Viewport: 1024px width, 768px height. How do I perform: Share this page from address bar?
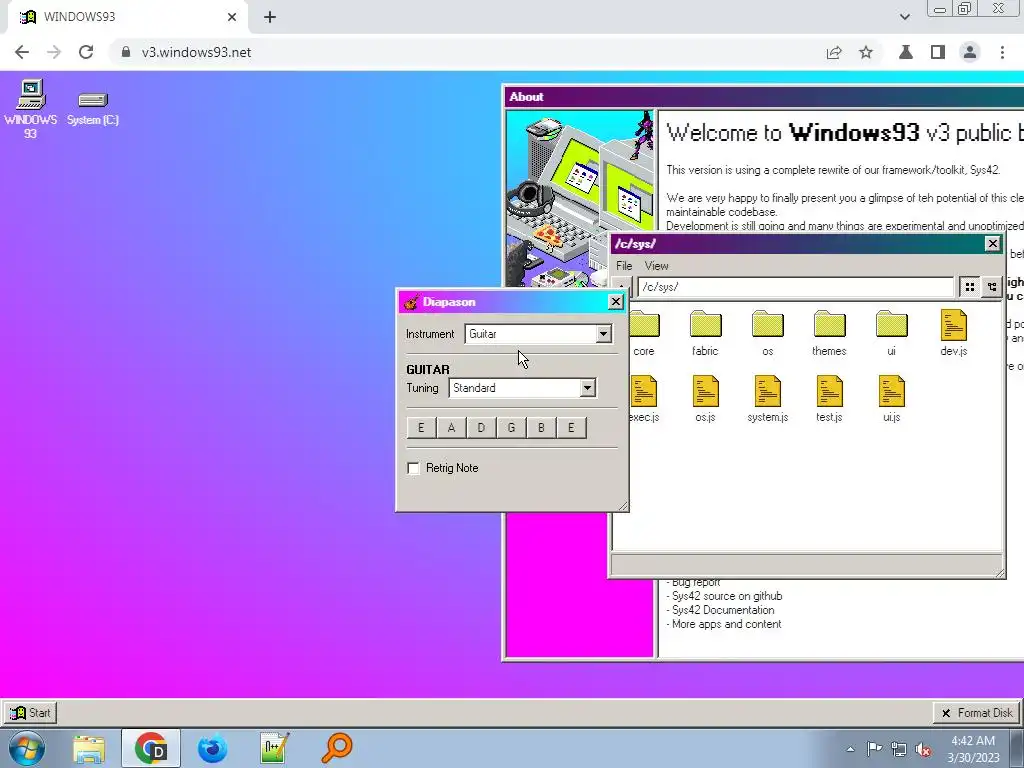click(x=834, y=52)
